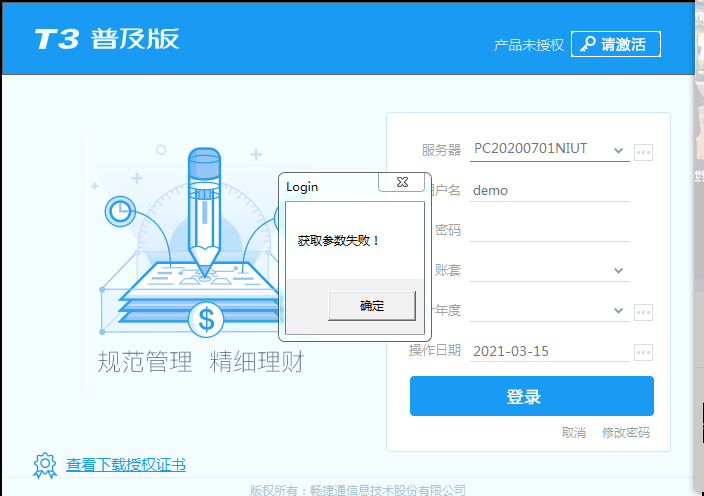The height and width of the screenshot is (496, 704).
Task: Open 查看下载授权证书 link
Action: pyautogui.click(x=126, y=465)
